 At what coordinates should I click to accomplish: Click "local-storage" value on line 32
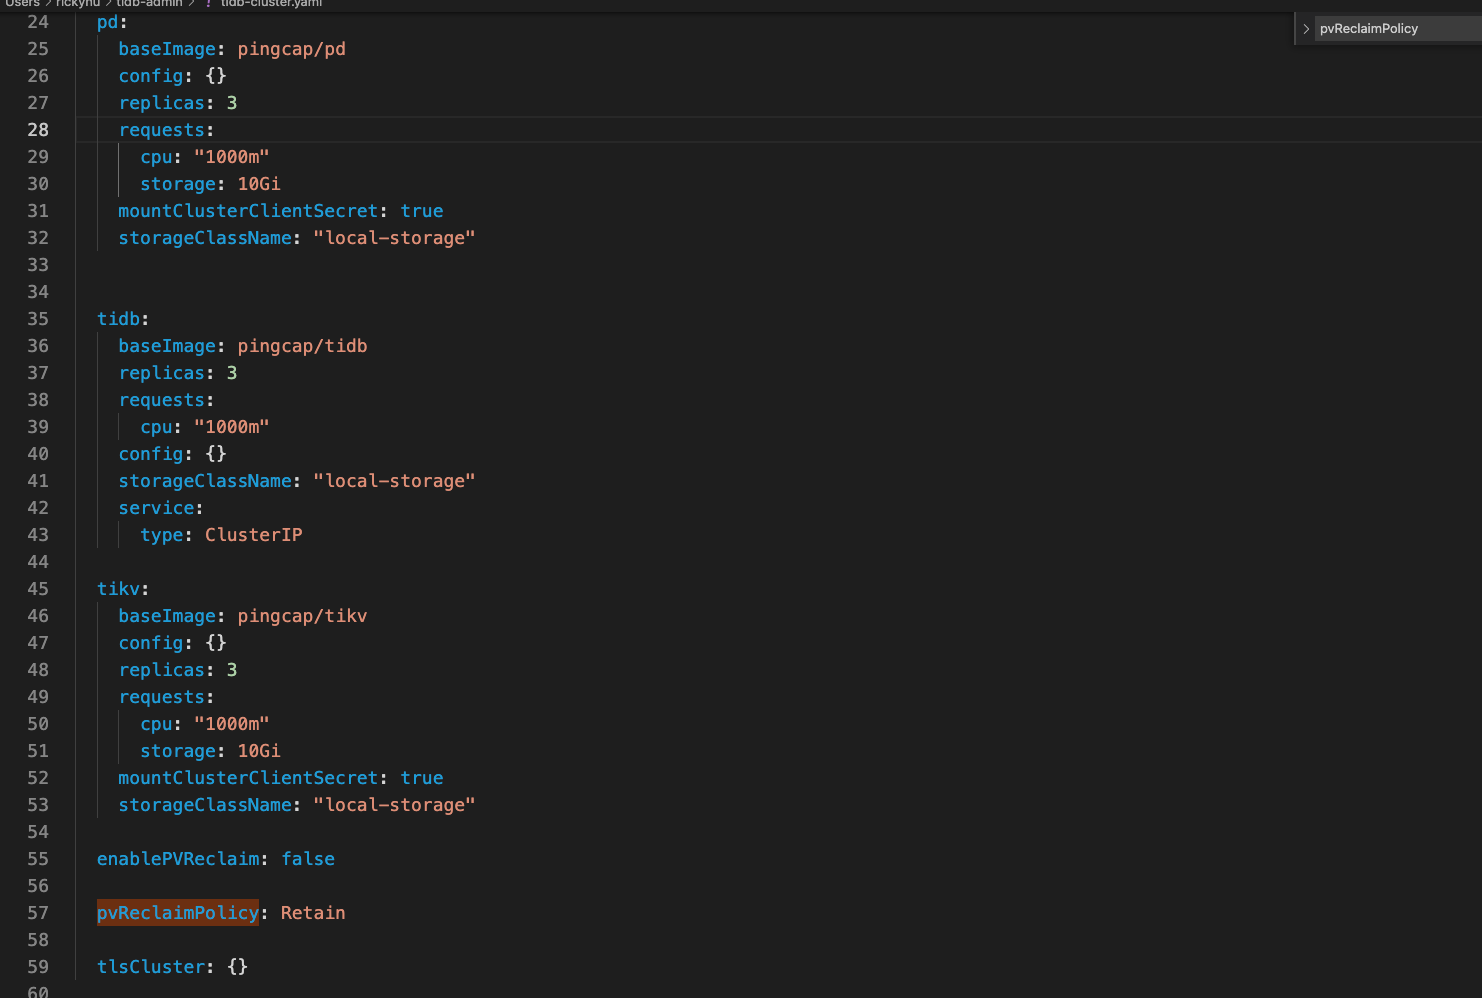[x=394, y=238]
